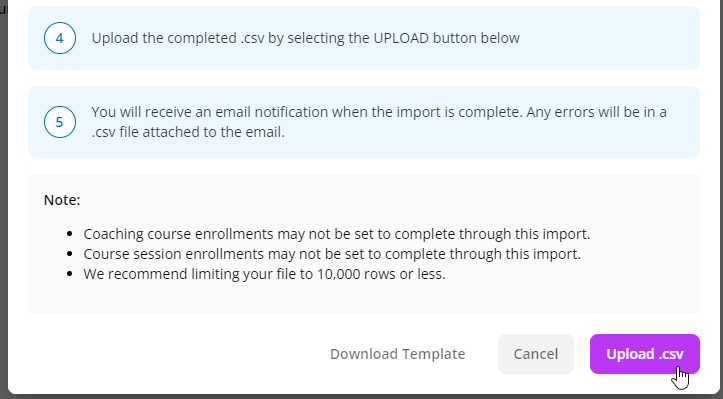The width and height of the screenshot is (723, 399).
Task: Cancel the import dialog
Action: pos(536,354)
